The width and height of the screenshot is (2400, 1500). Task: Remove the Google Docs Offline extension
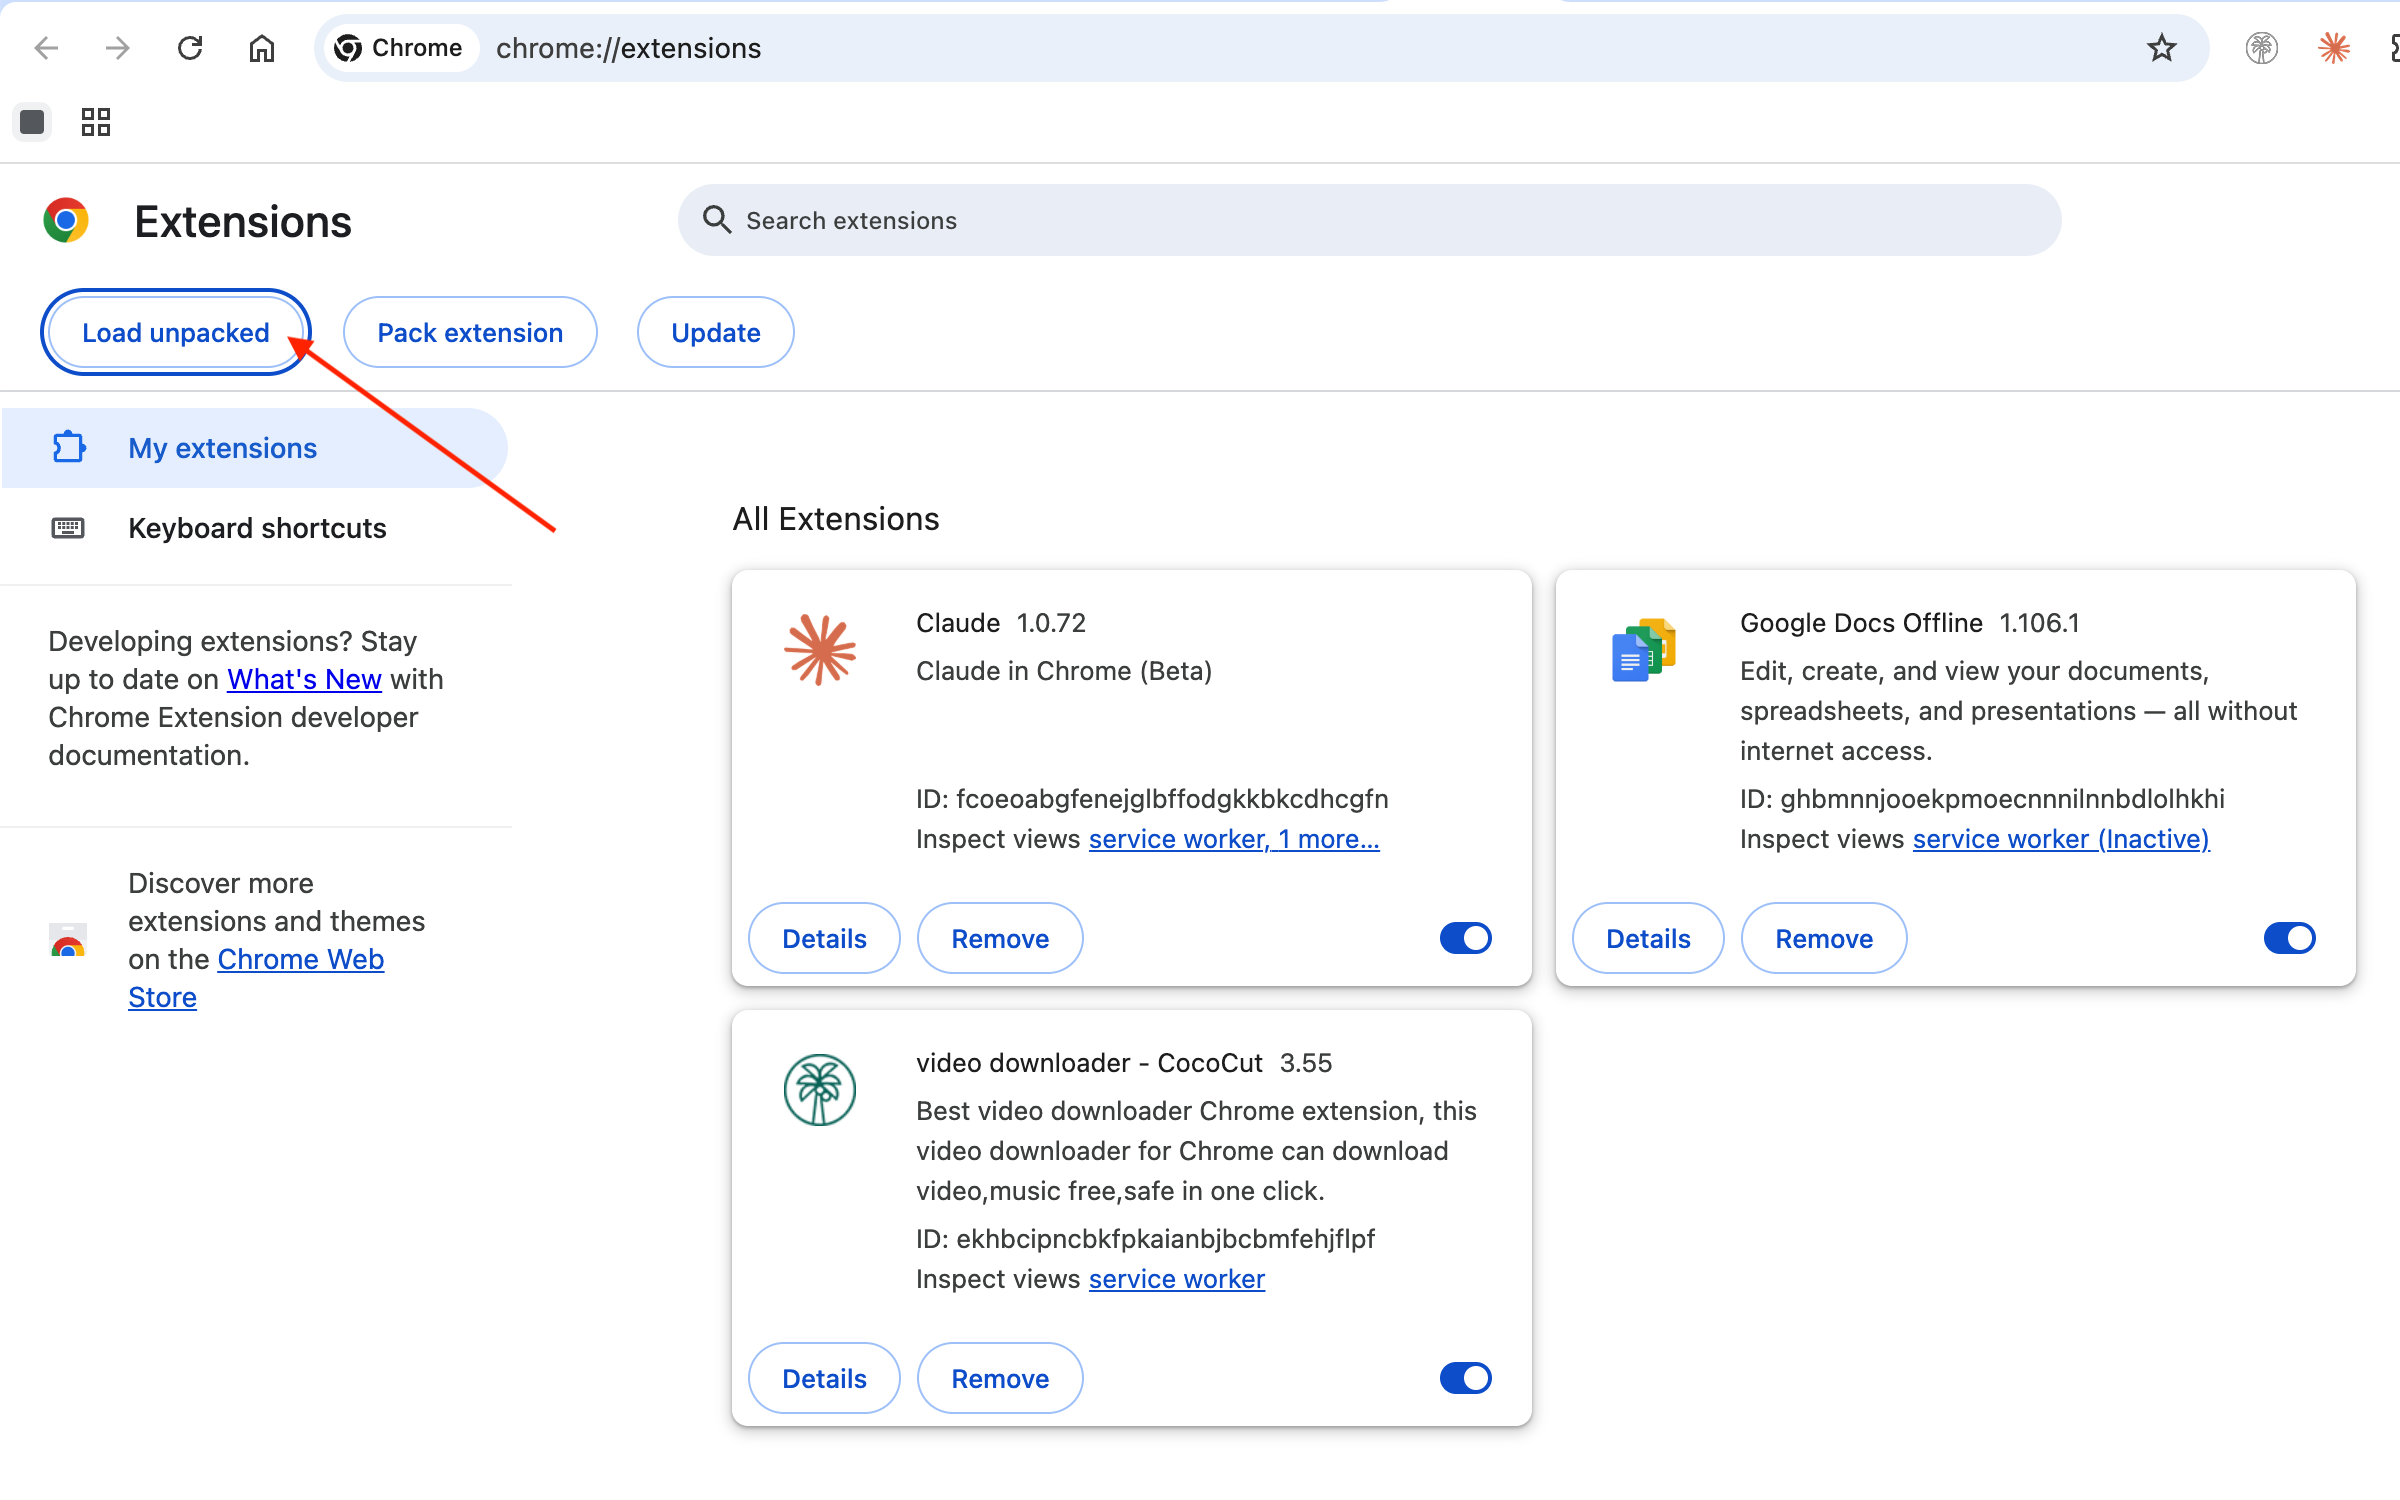point(1824,938)
